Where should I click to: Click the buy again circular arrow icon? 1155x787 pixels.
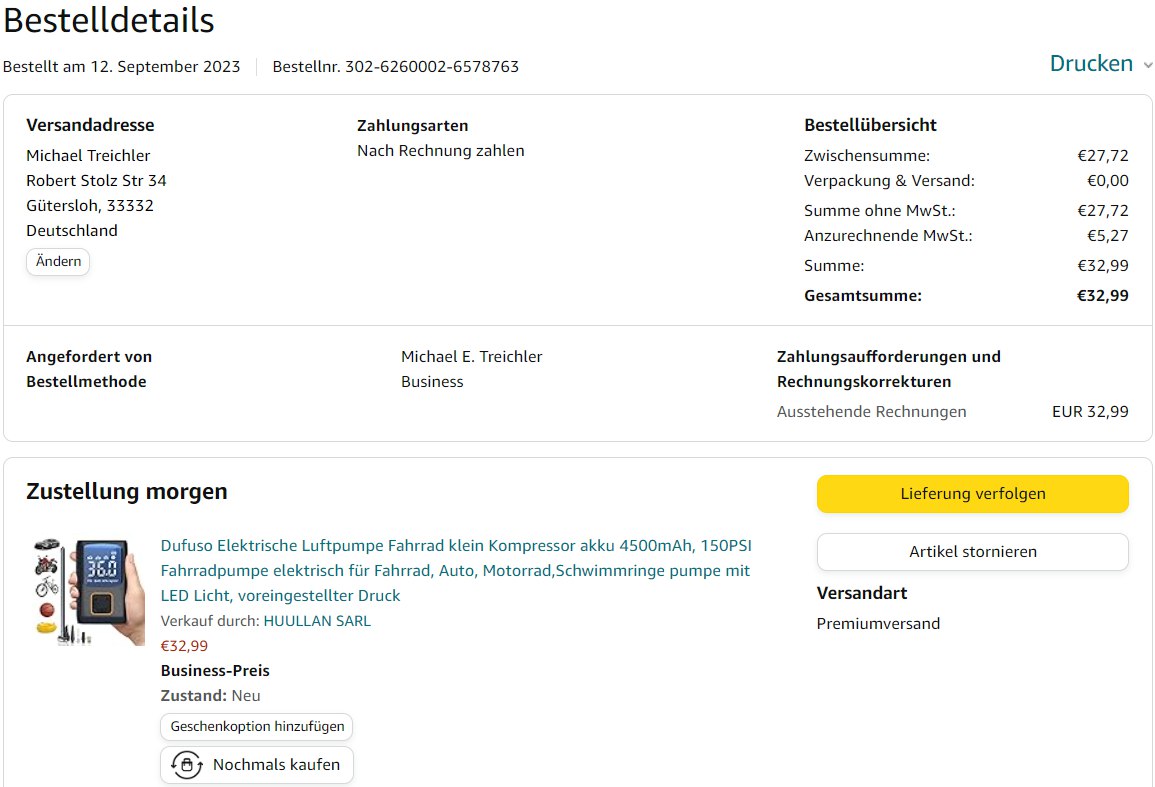click(186, 765)
